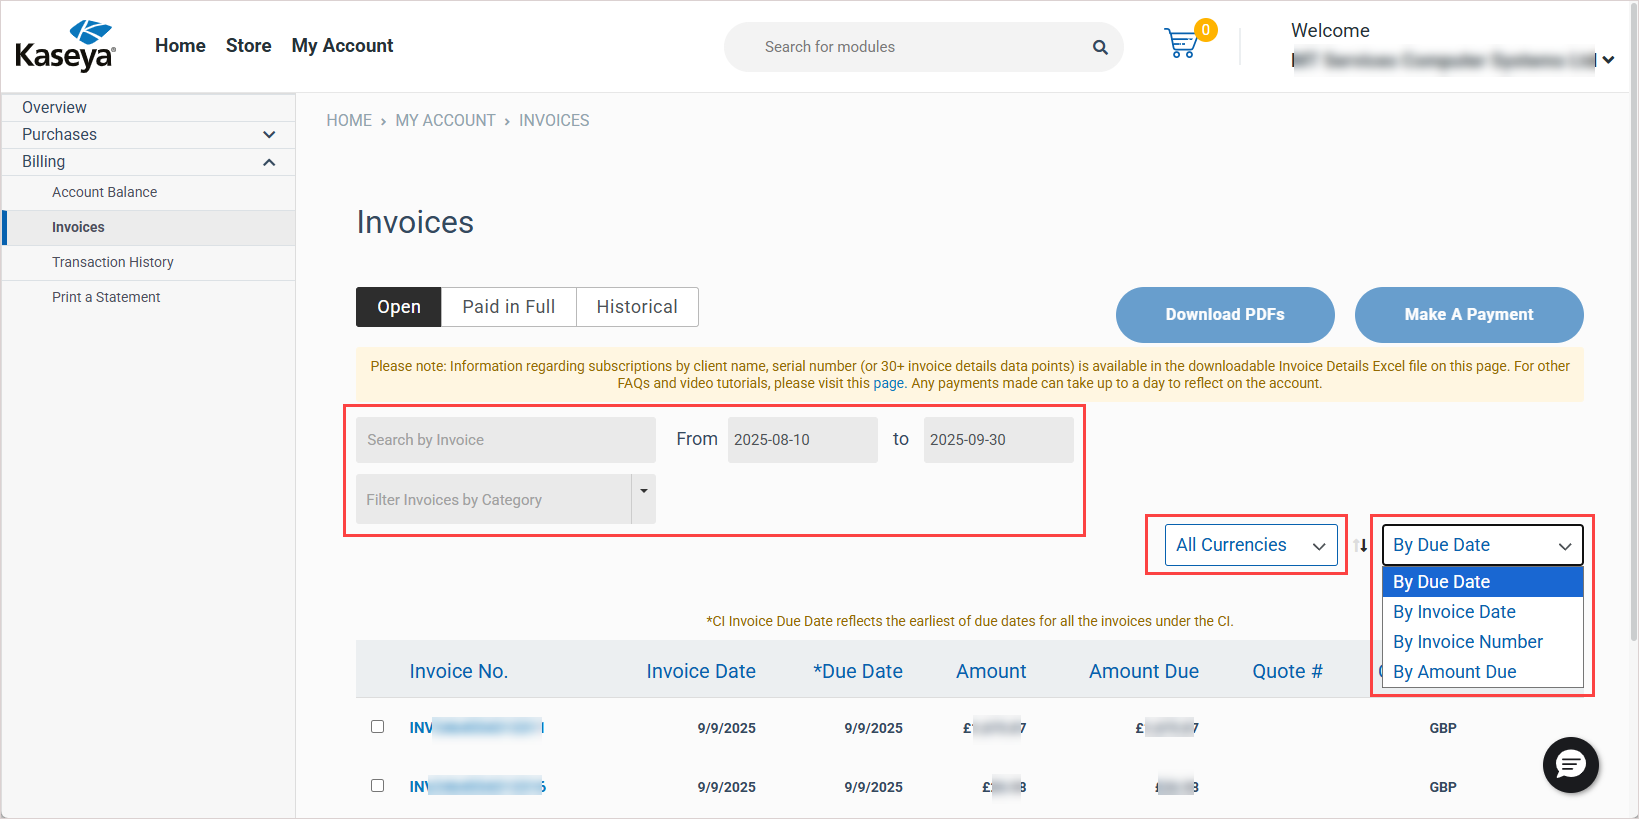Screen dimensions: 1639x819
Task: Tick the second invoice row checkbox
Action: pos(377,786)
